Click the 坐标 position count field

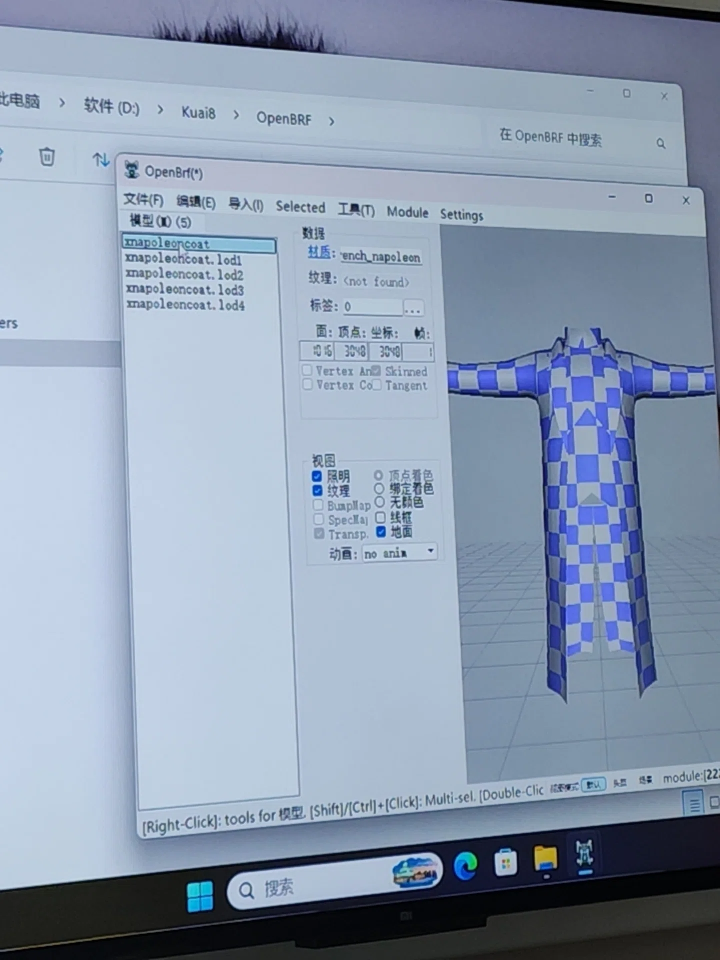(387, 352)
